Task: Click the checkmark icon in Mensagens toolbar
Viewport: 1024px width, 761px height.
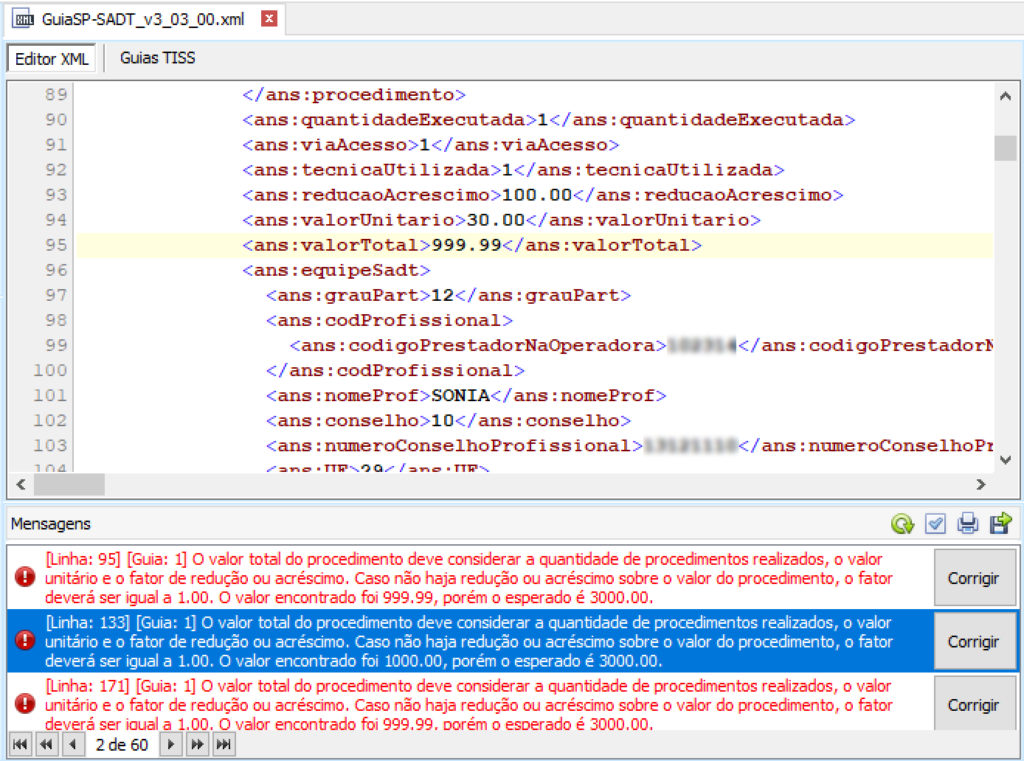Action: click(935, 524)
